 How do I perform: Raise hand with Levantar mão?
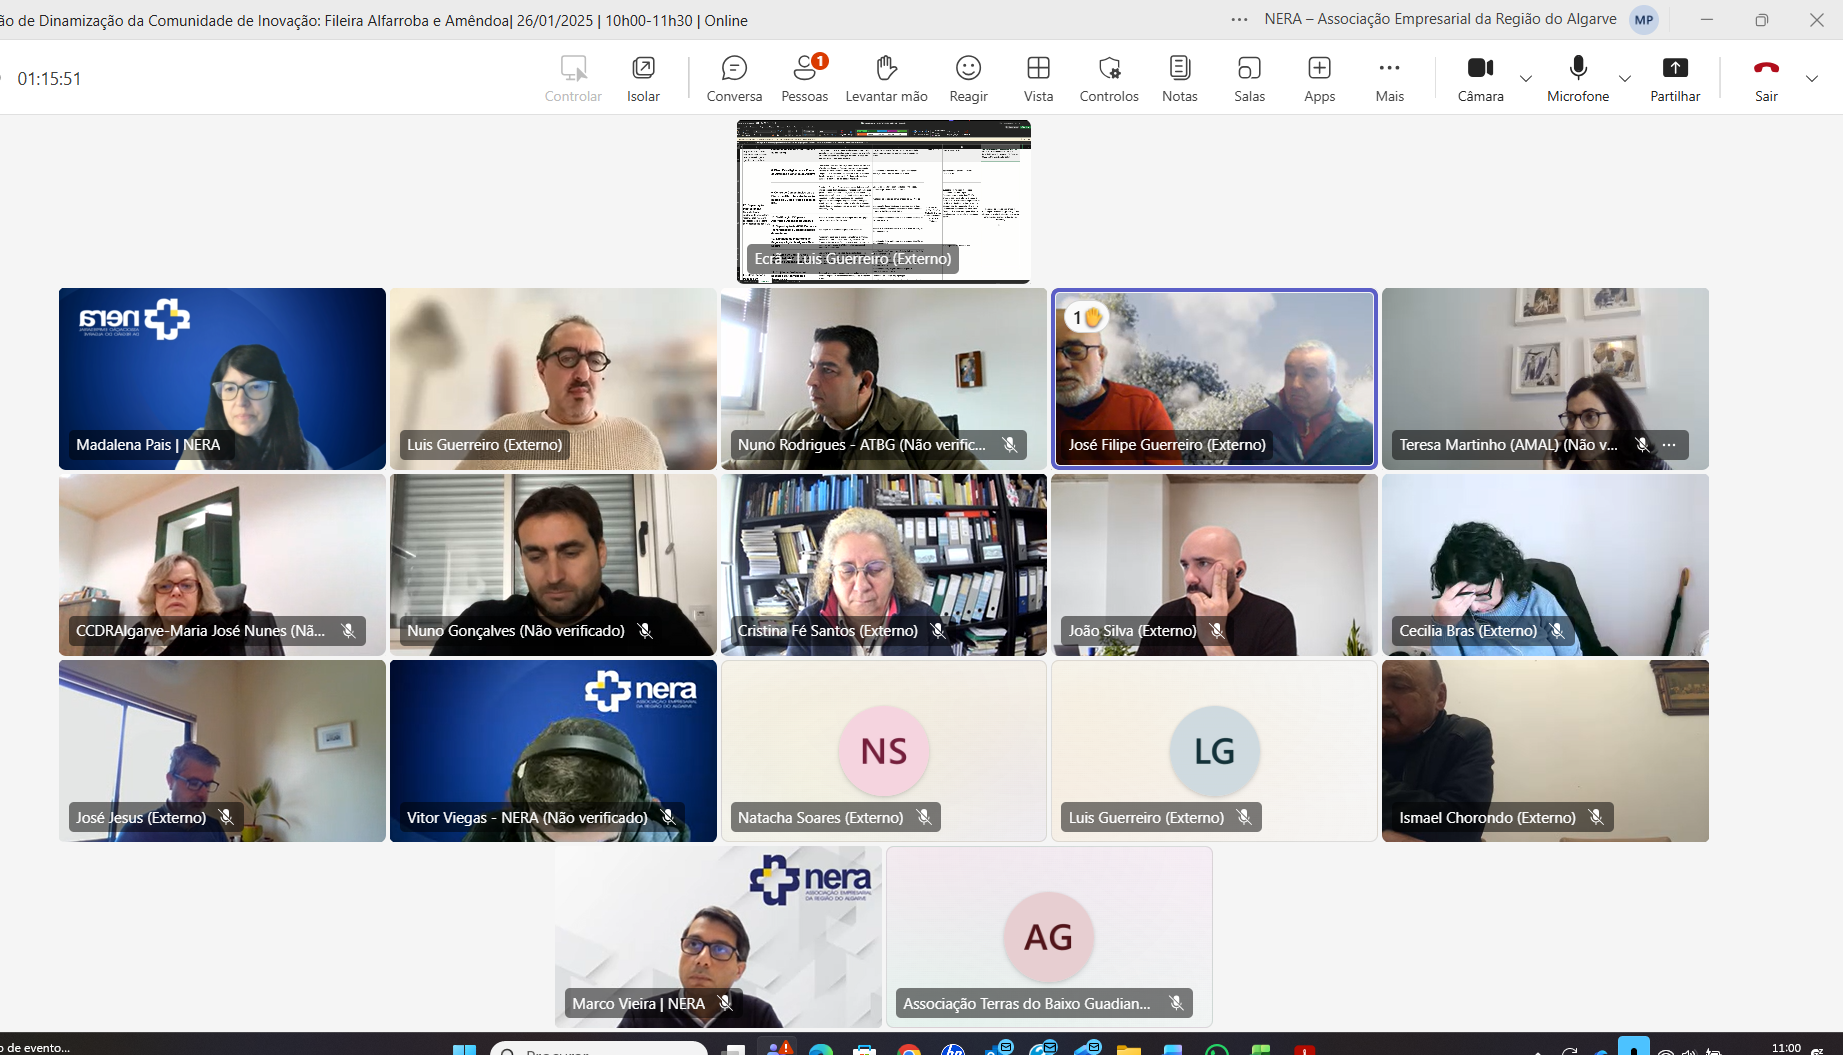pos(886,78)
